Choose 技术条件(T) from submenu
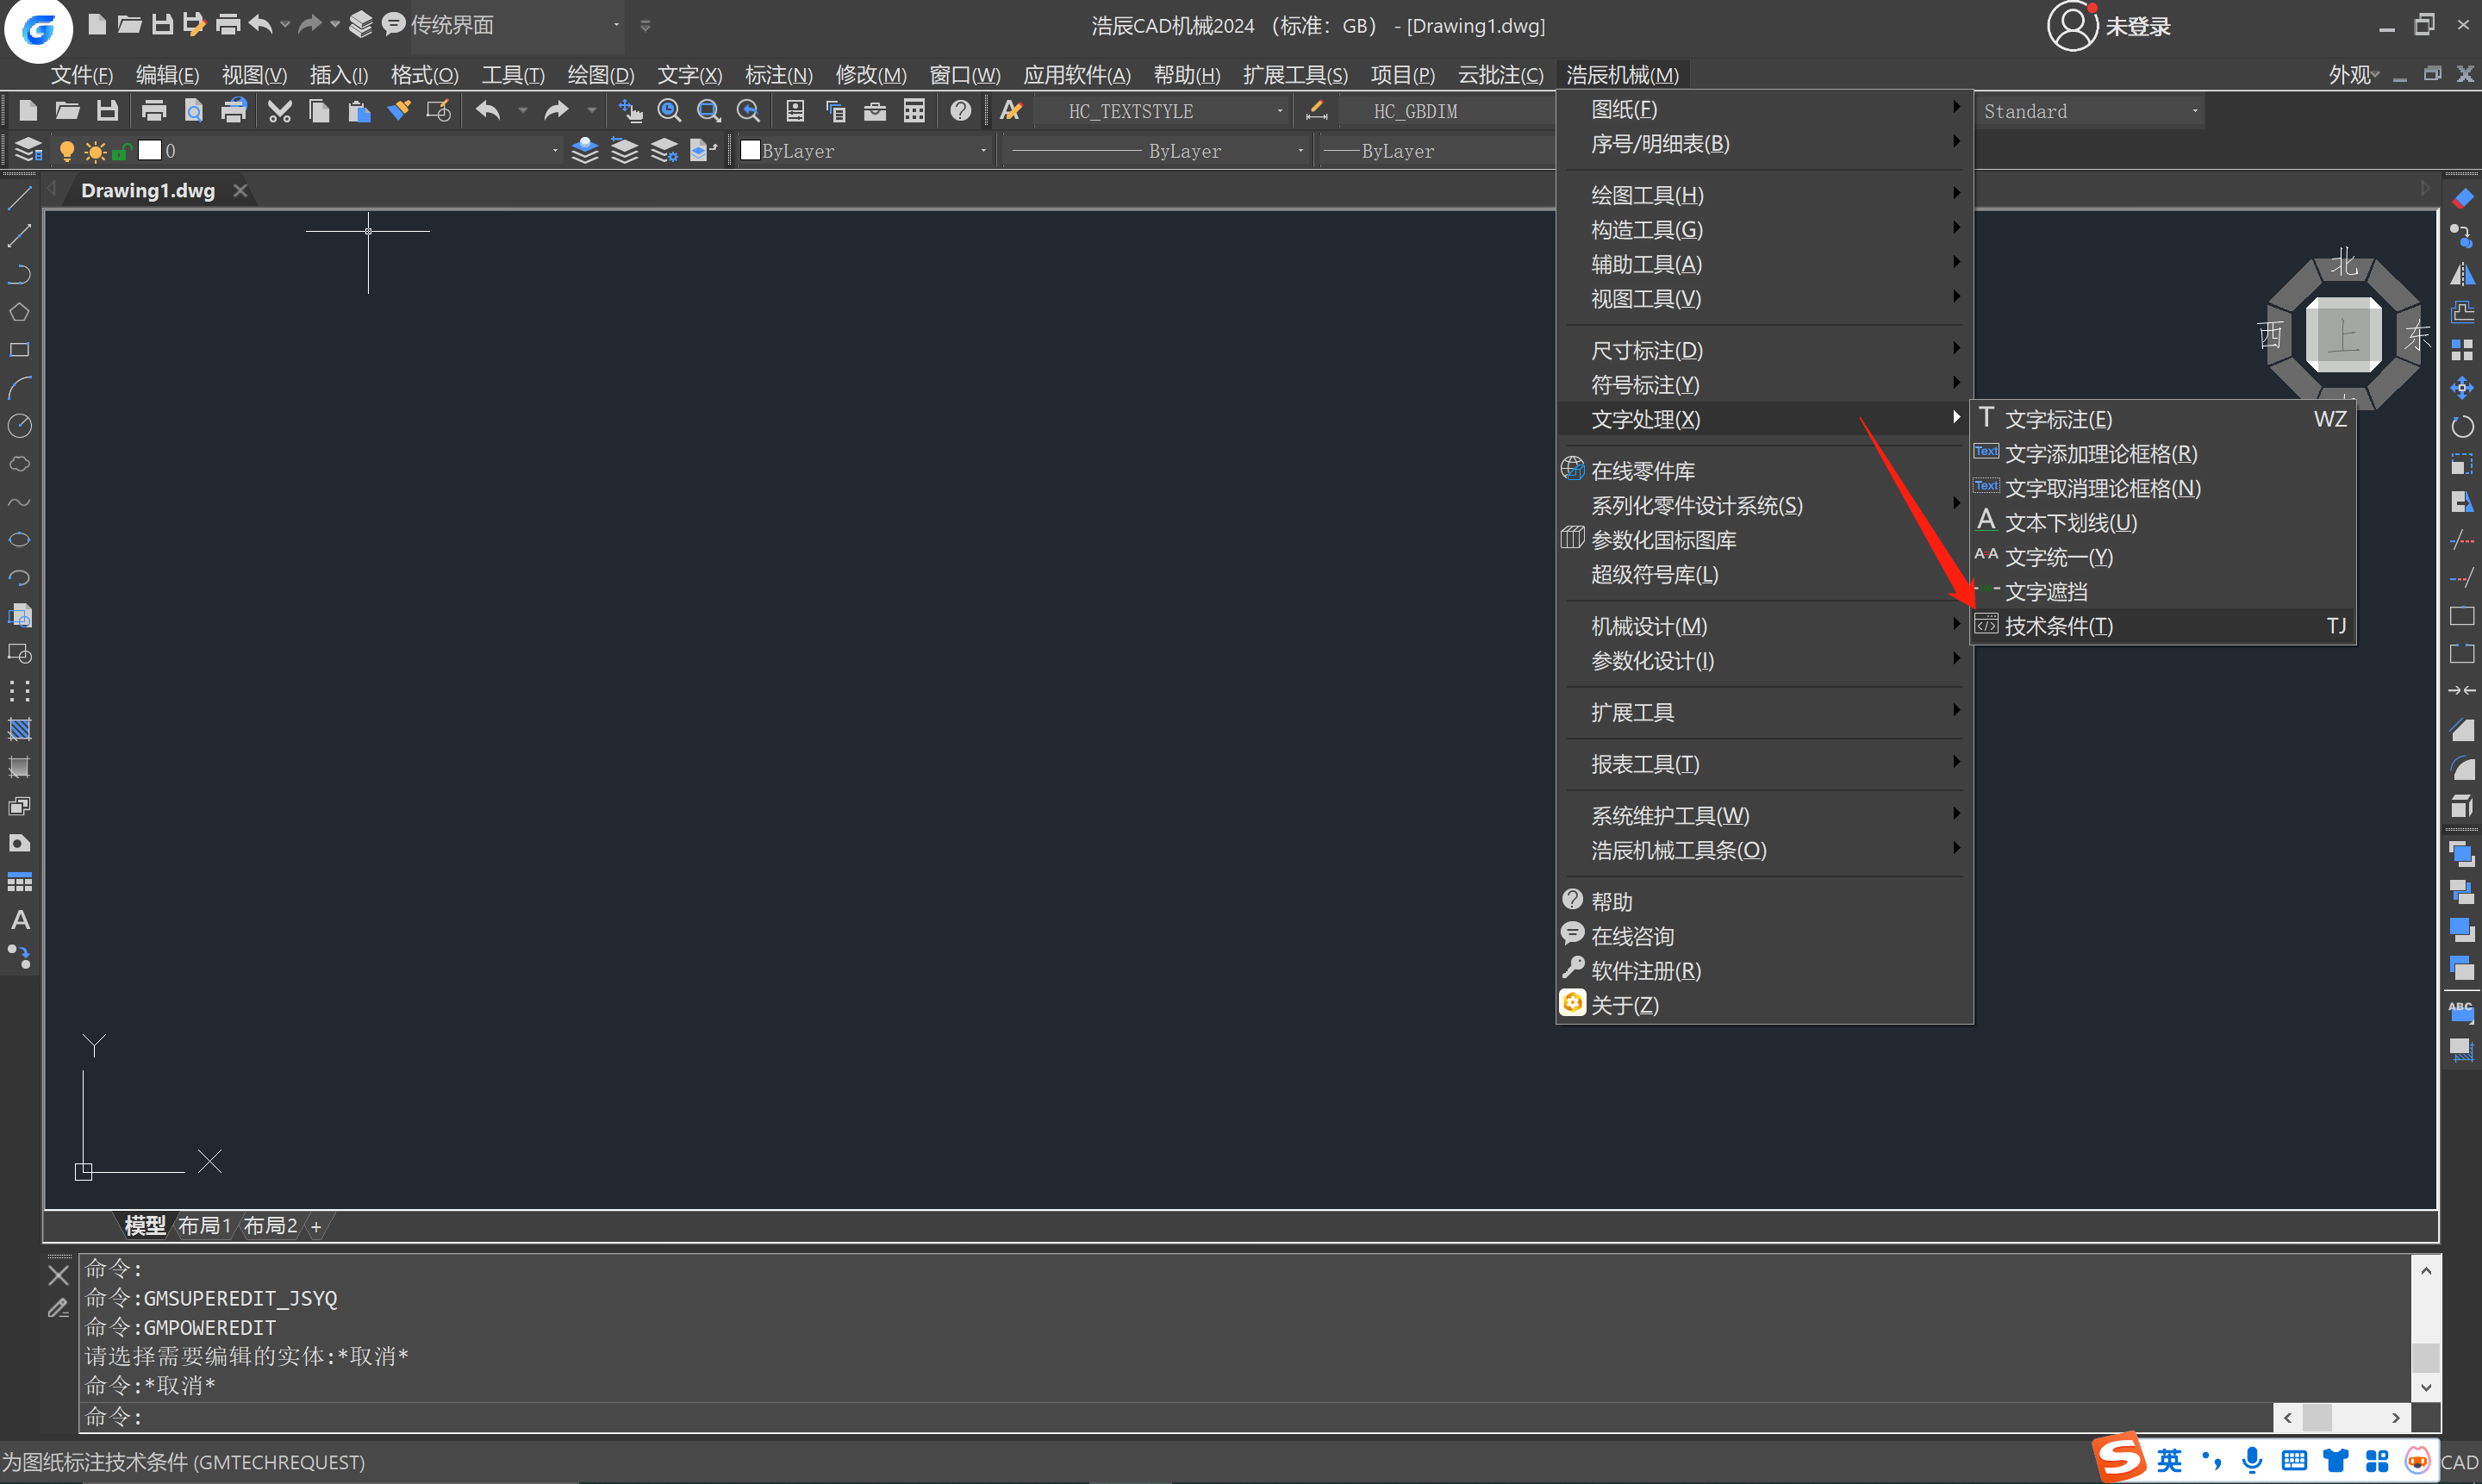The image size is (2482, 1484). [x=2059, y=626]
